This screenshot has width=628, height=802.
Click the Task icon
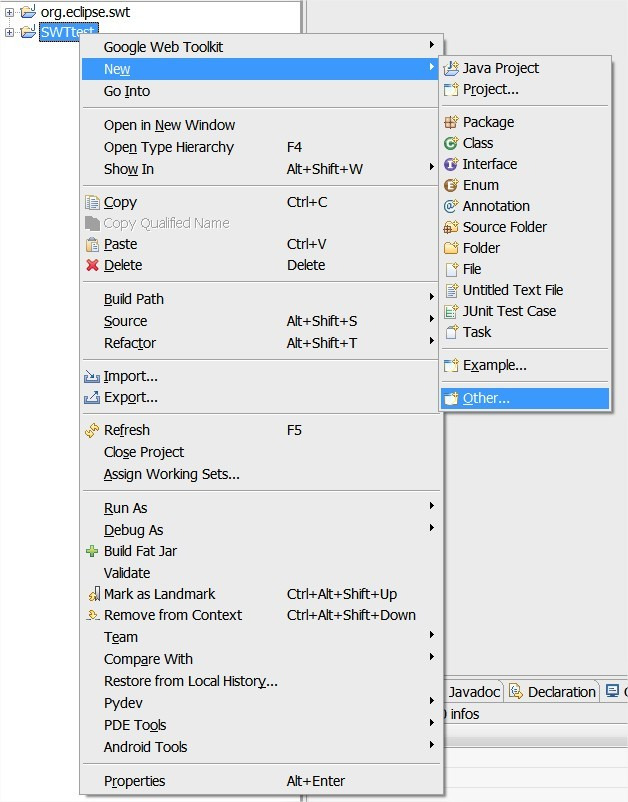[452, 332]
